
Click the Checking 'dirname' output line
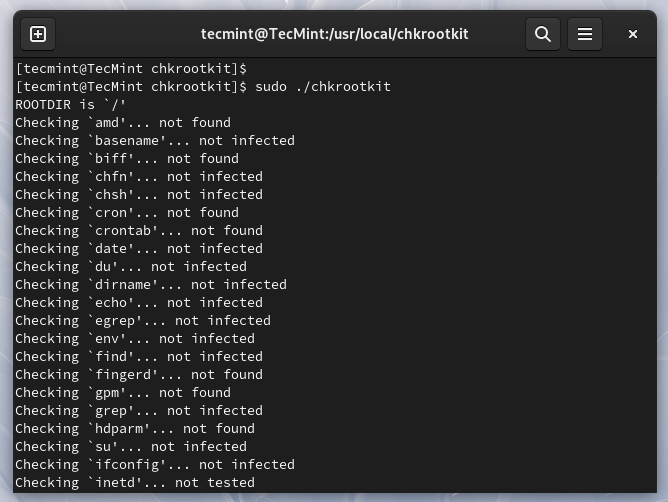(150, 285)
